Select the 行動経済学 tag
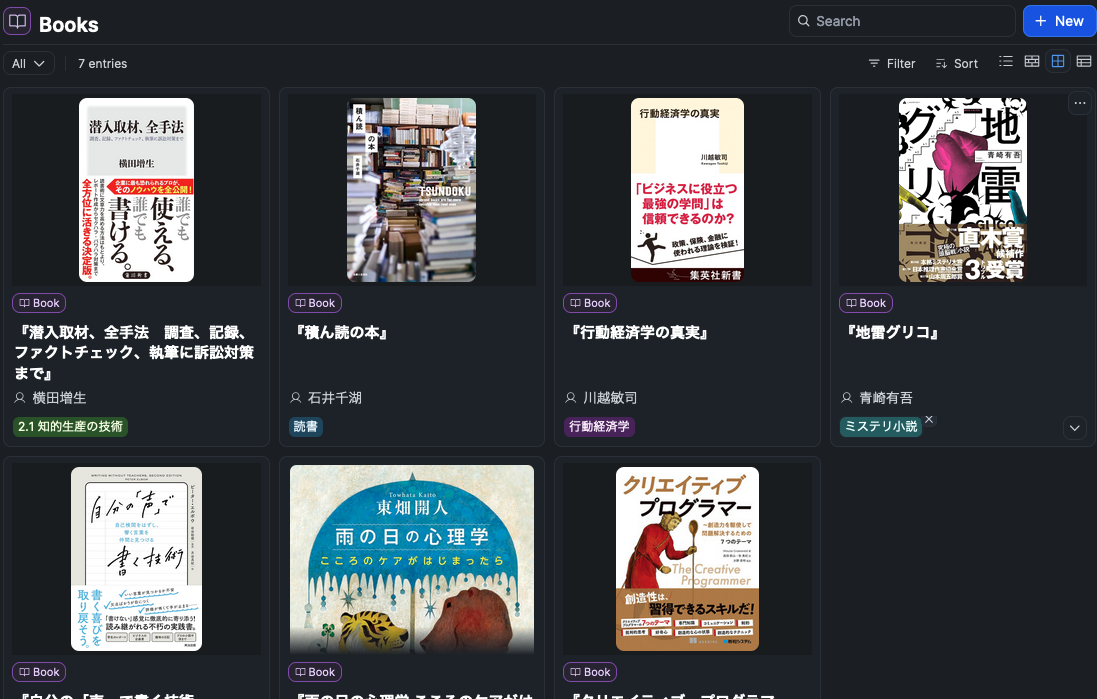Viewport: 1097px width, 699px height. 599,426
